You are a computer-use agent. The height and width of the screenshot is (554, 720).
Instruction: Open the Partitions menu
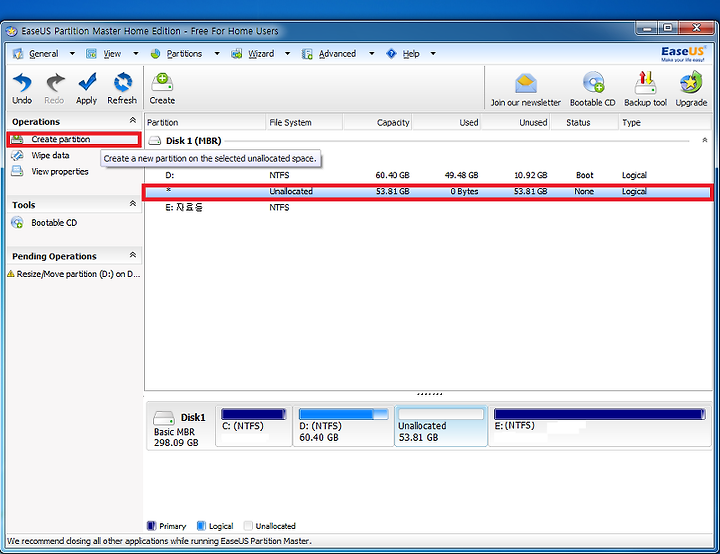click(184, 54)
